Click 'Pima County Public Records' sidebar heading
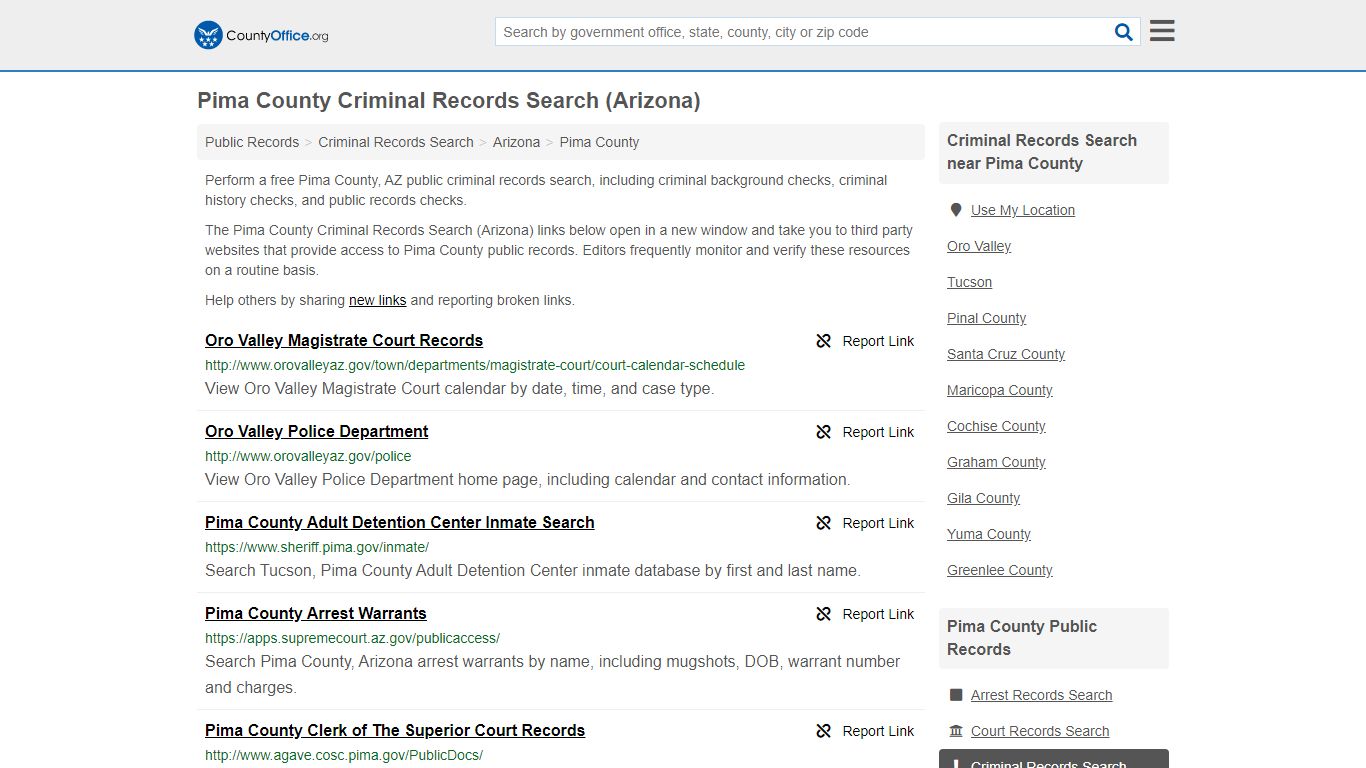This screenshot has height=768, width=1366. [1022, 638]
